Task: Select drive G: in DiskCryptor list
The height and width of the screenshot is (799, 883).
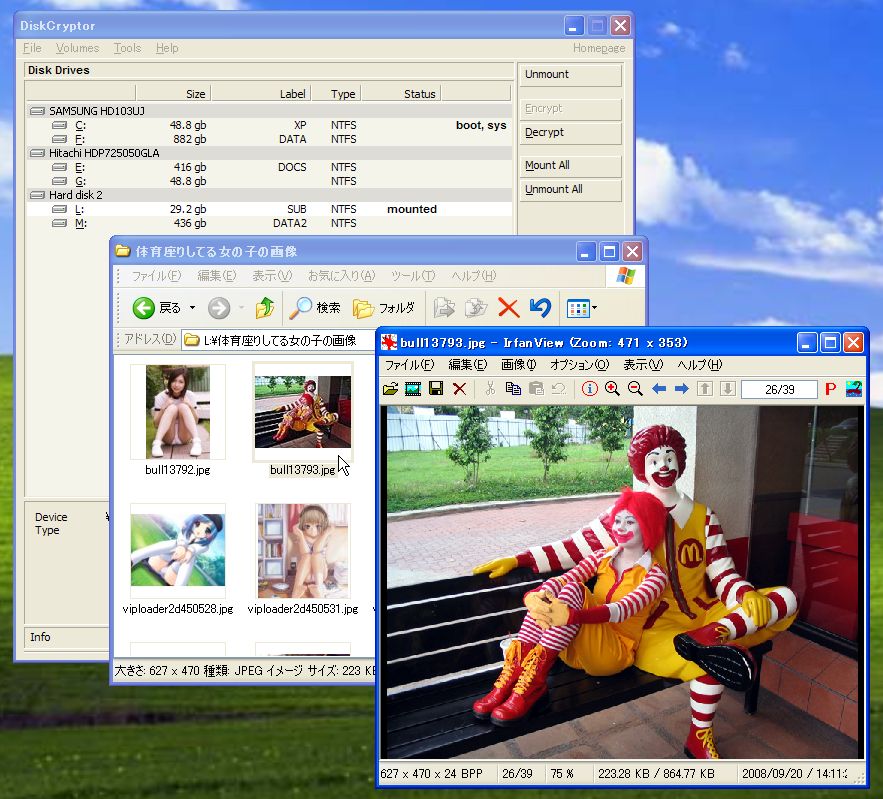Action: [269, 181]
